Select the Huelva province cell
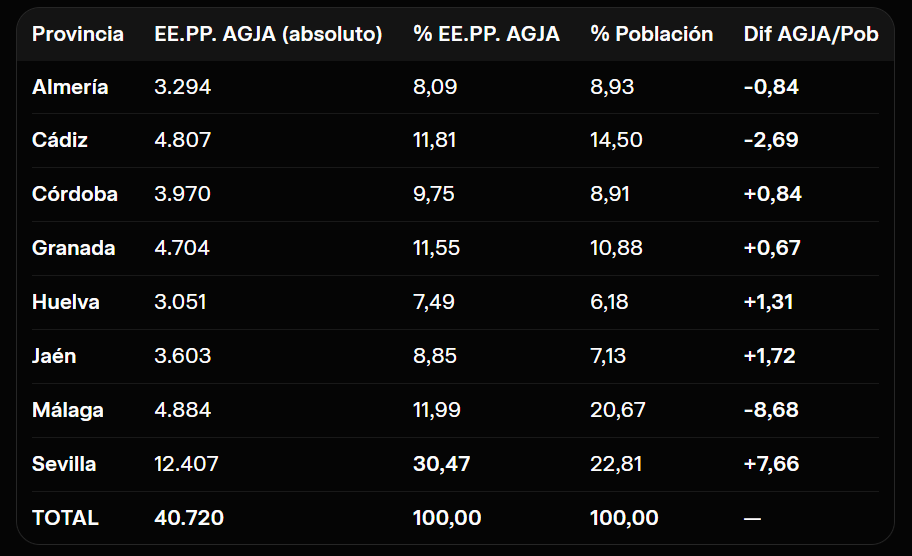 tap(66, 302)
